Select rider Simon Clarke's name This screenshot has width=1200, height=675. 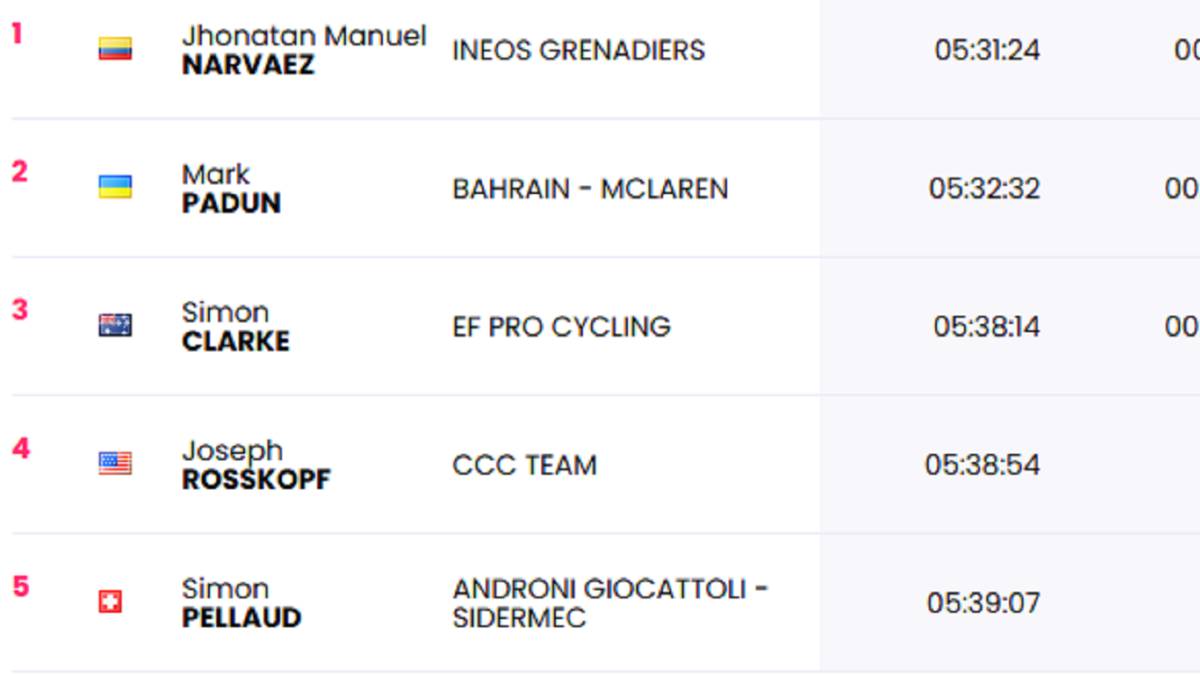(x=236, y=326)
